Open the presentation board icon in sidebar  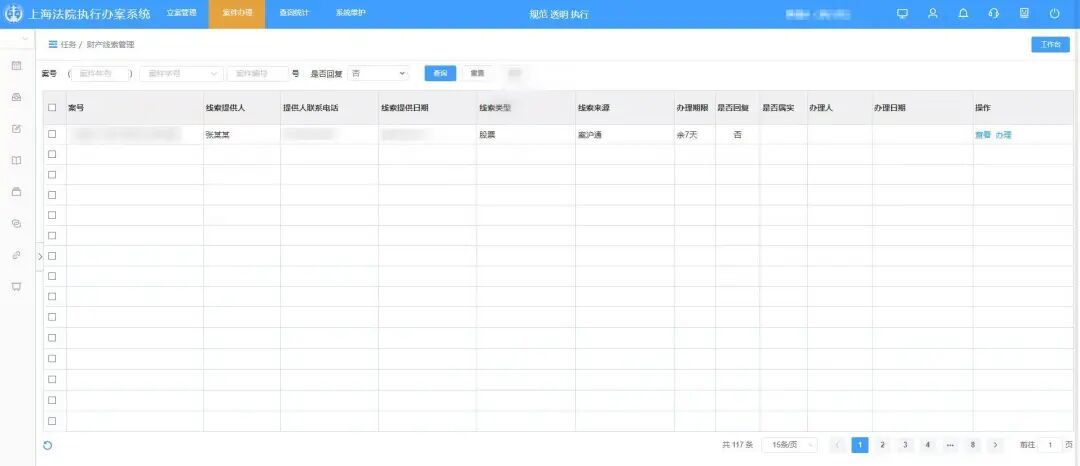click(17, 286)
